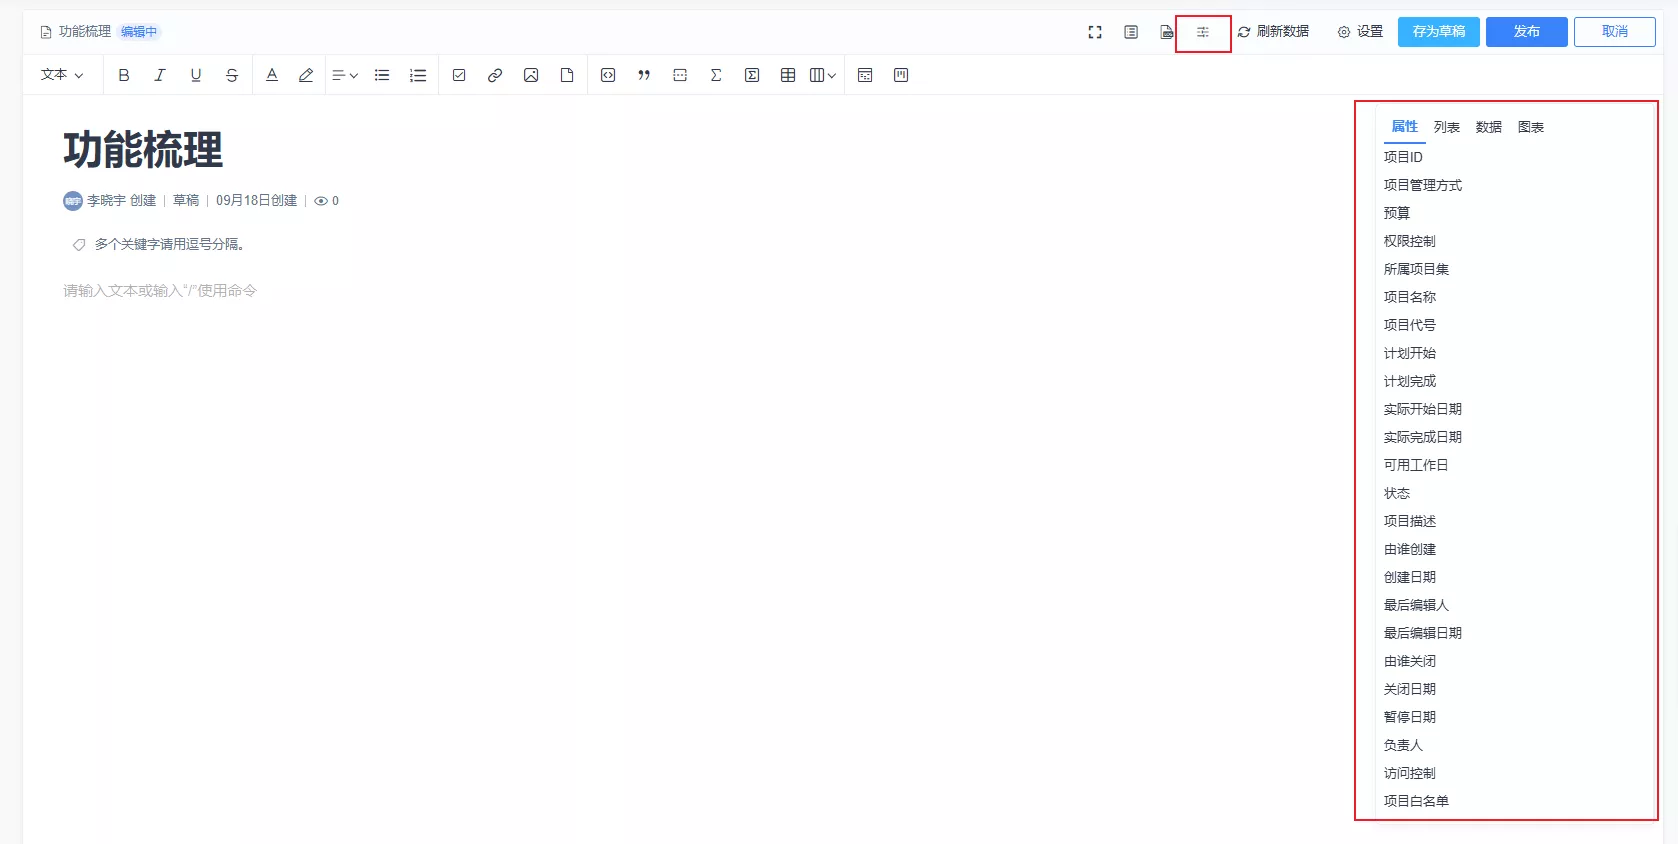Expand the column layout dropdown
This screenshot has width=1678, height=844.
pyautogui.click(x=823, y=75)
